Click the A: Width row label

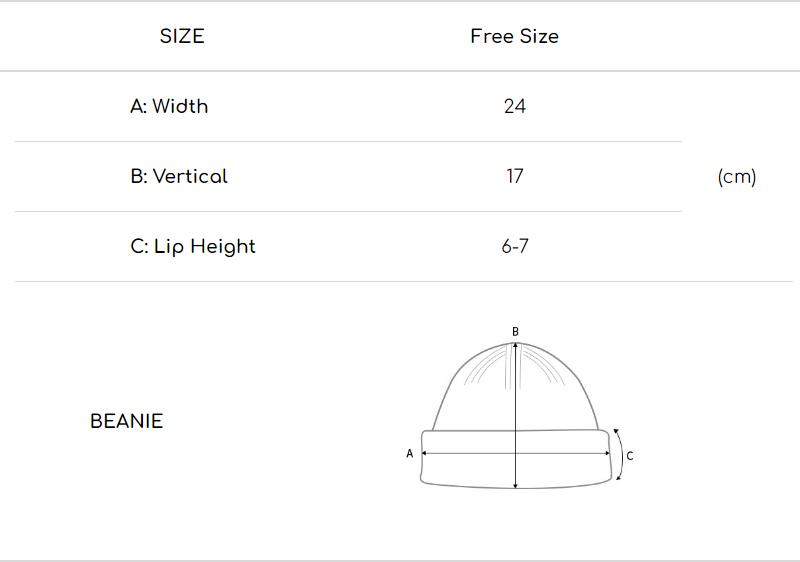tap(169, 106)
